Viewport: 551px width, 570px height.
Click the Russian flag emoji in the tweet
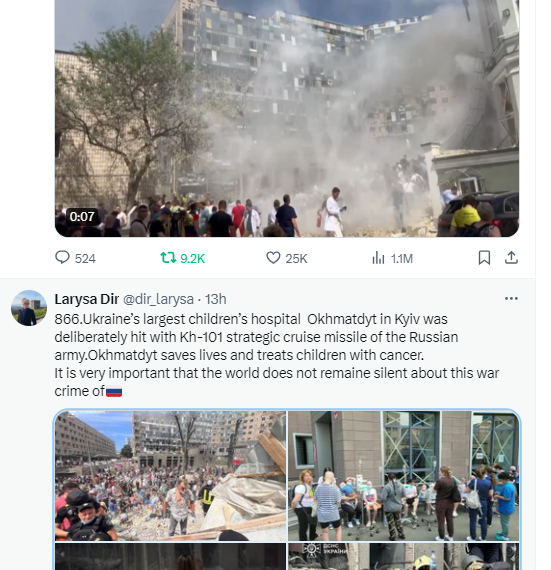tap(114, 392)
